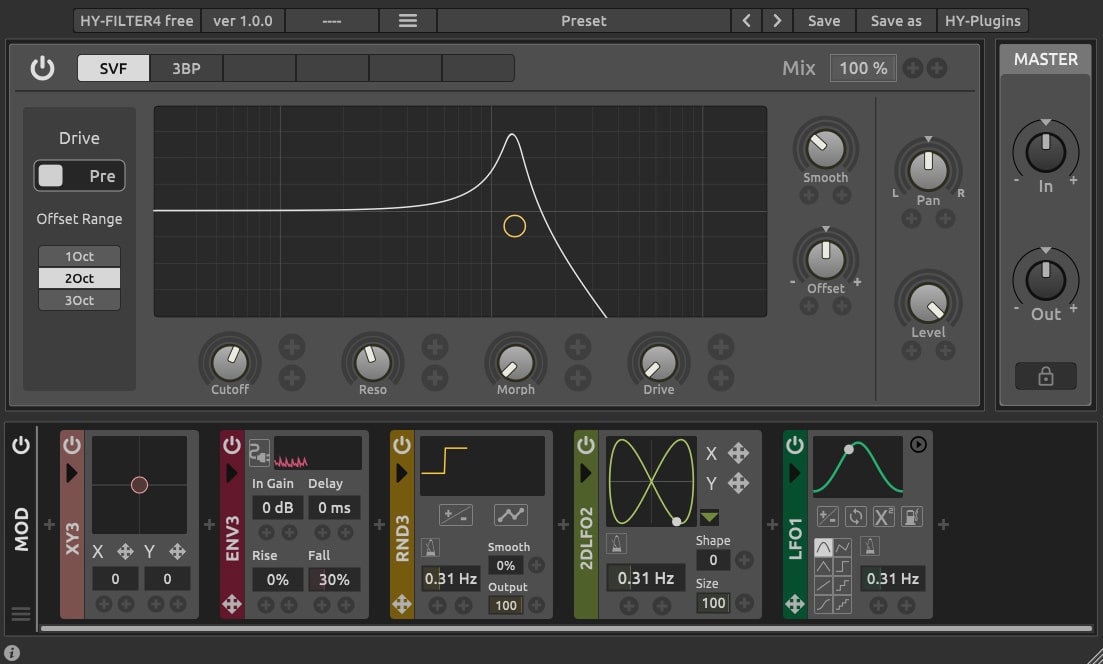Image resolution: width=1103 pixels, height=664 pixels.
Task: Select the 3Oct offset range option
Action: [x=79, y=299]
